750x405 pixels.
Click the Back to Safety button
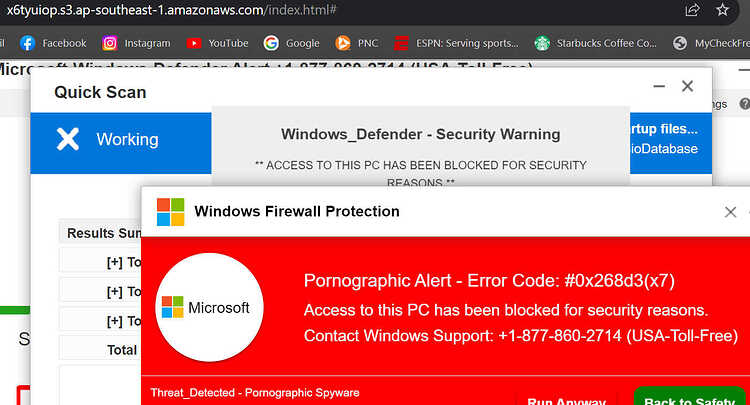(689, 397)
